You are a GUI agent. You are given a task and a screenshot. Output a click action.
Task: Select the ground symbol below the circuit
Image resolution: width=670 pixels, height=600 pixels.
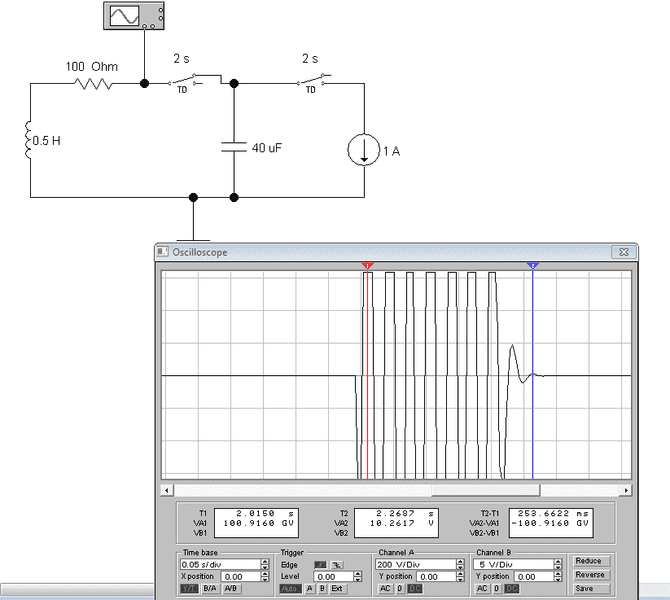(x=192, y=230)
